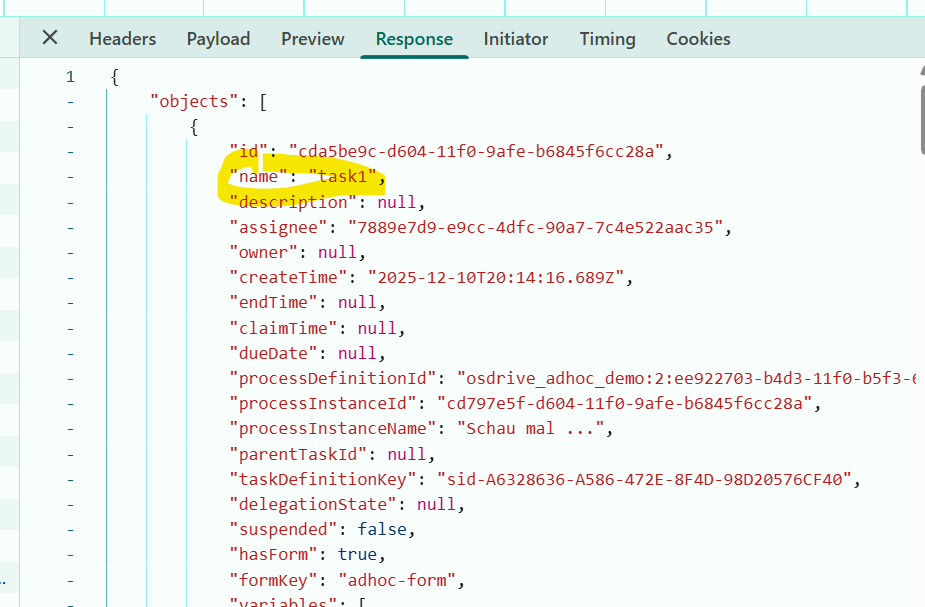This screenshot has height=607, width=925.
Task: Click the "endTime" key
Action: coord(274,303)
